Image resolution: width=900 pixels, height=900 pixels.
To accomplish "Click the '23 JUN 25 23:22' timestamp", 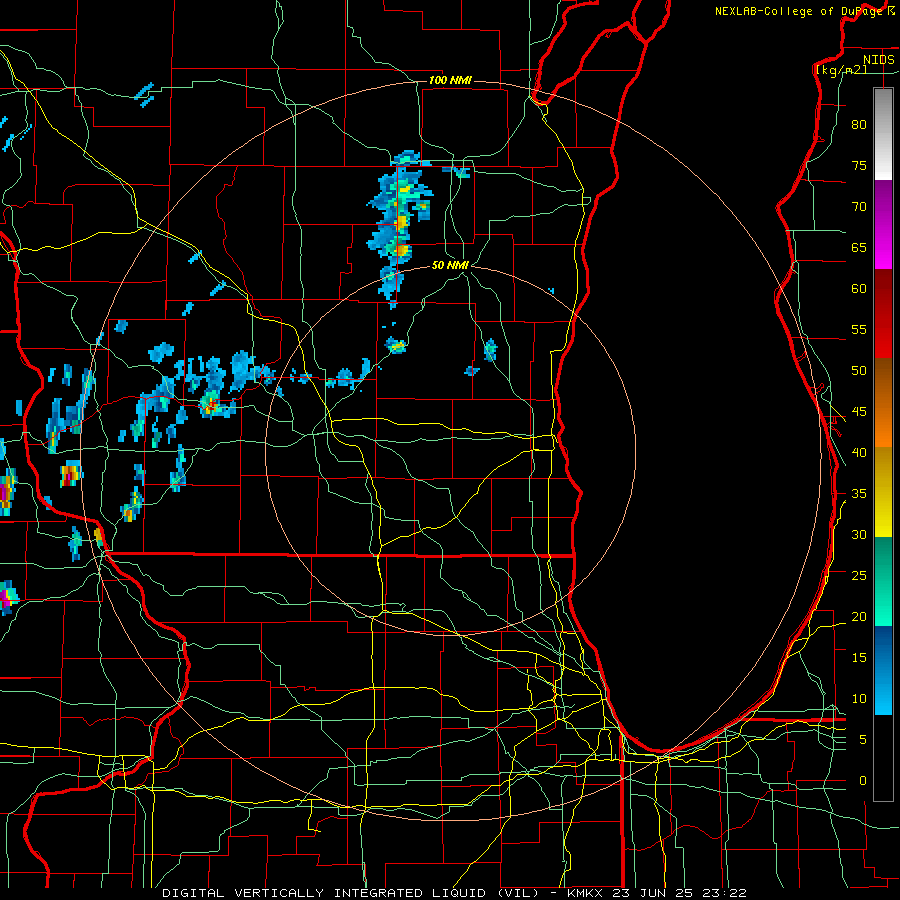I will tap(680, 893).
